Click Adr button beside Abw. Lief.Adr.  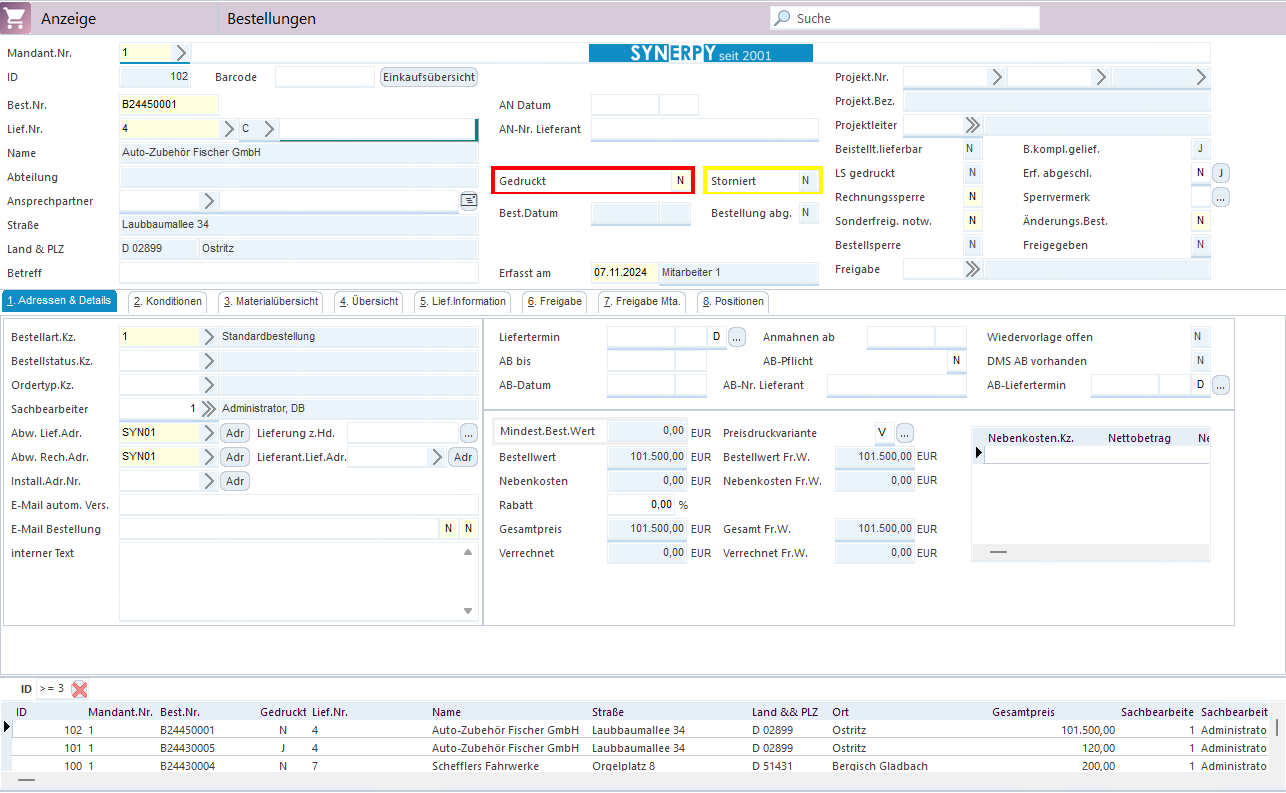(235, 433)
